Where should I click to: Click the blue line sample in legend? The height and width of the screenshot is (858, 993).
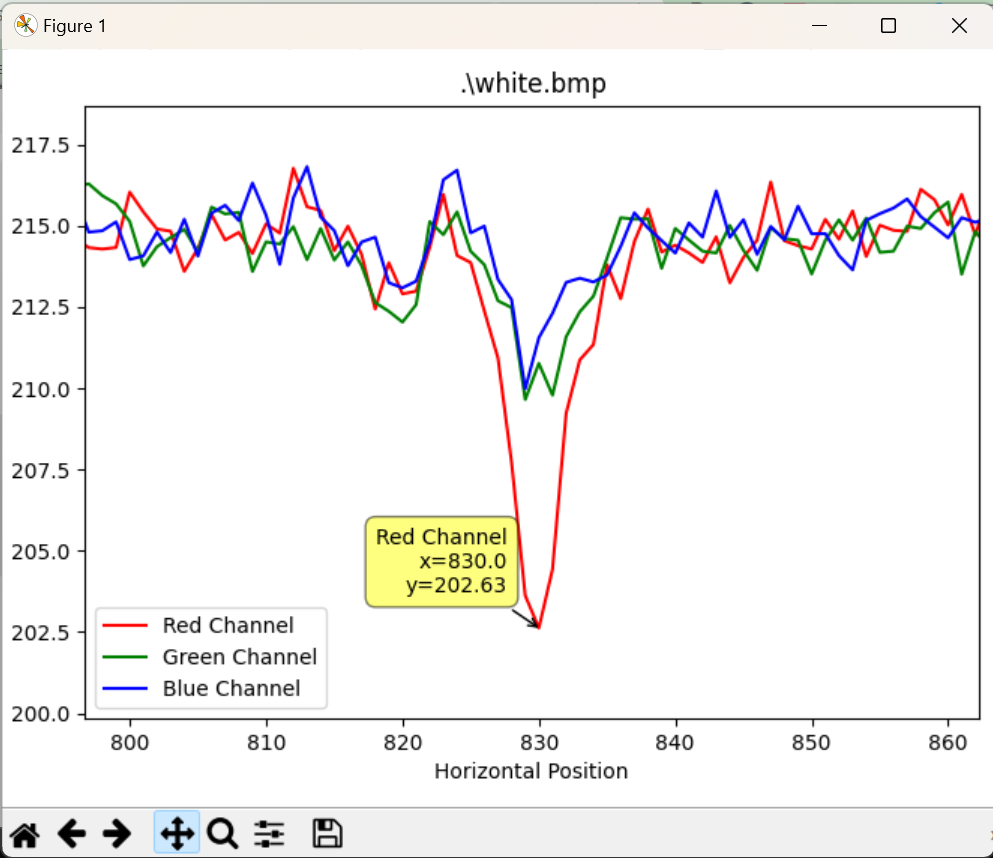[x=125, y=688]
